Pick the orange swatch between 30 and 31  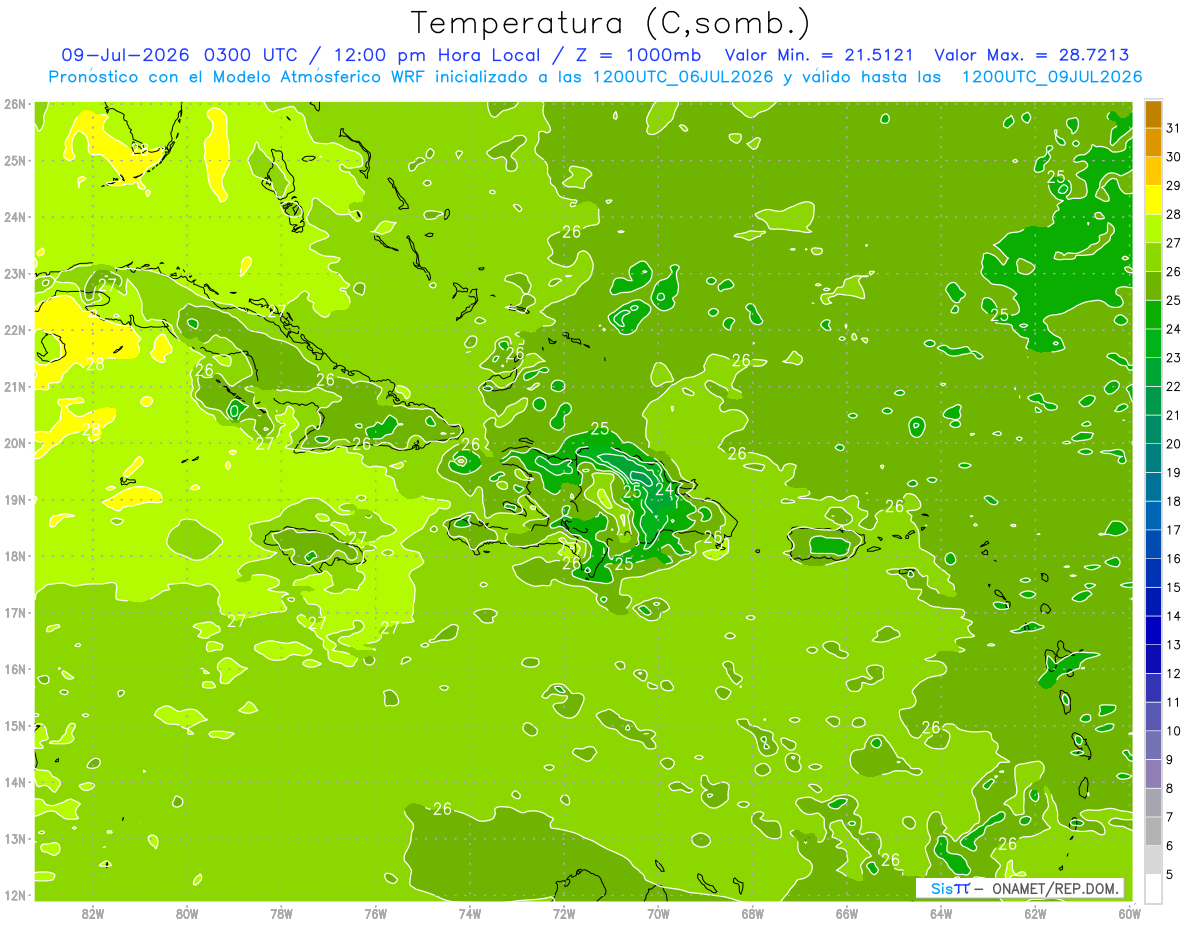pyautogui.click(x=1153, y=142)
